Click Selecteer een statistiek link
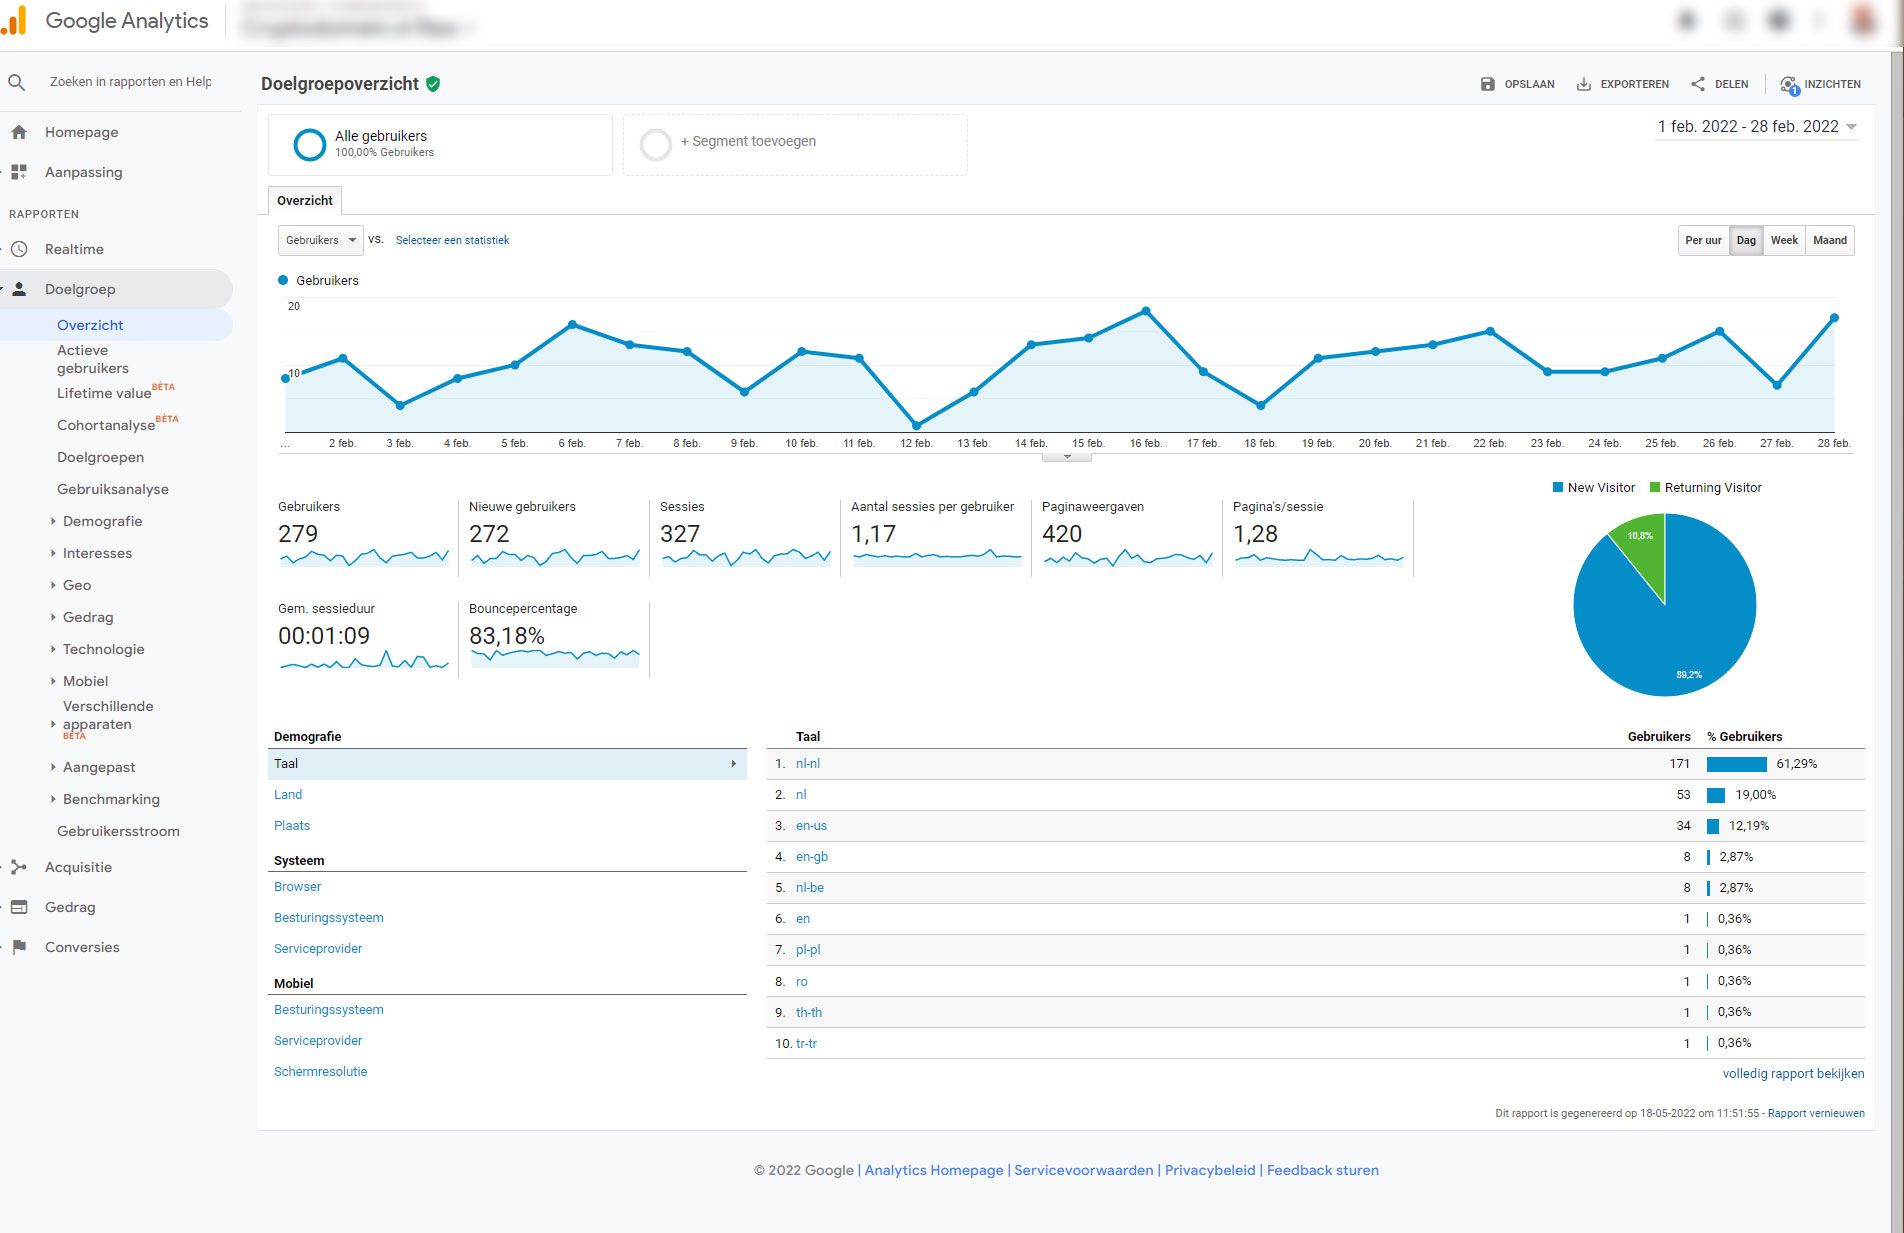This screenshot has width=1904, height=1233. click(x=452, y=240)
